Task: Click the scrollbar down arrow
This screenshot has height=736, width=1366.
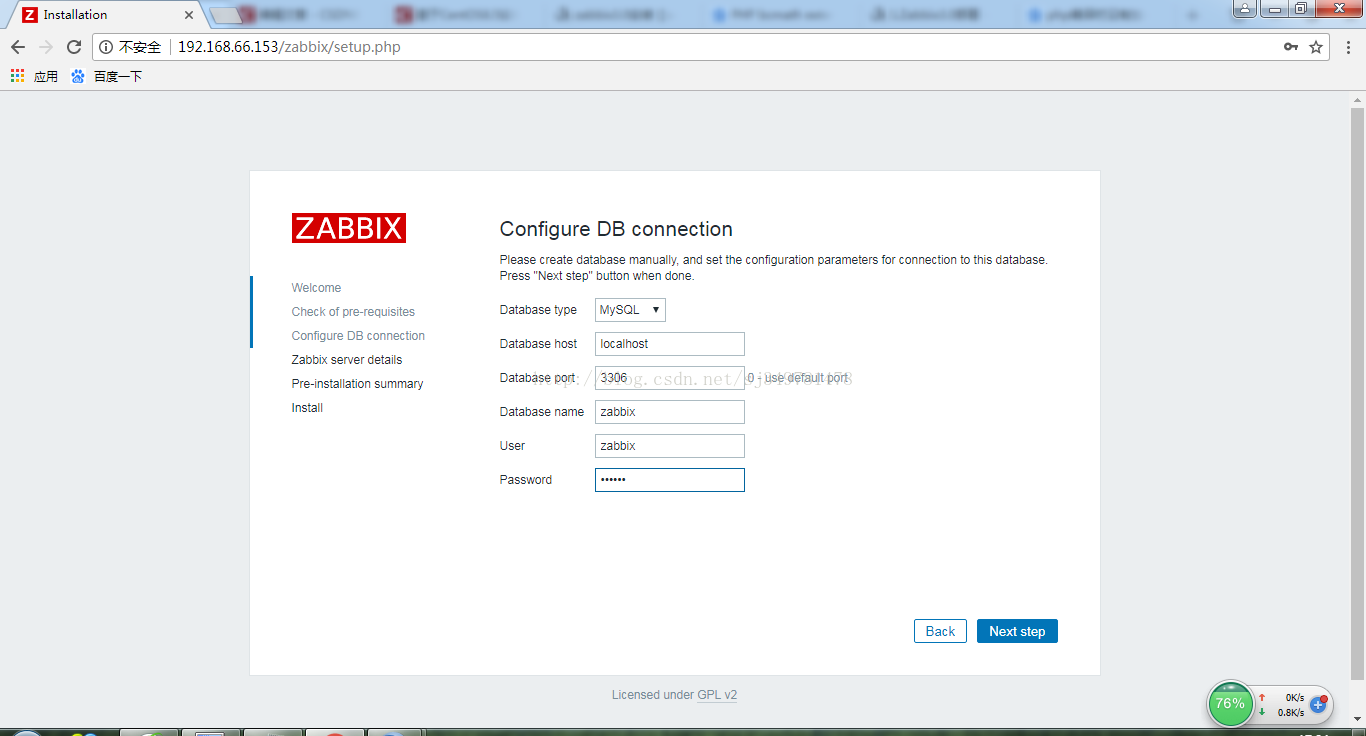Action: [x=1357, y=718]
